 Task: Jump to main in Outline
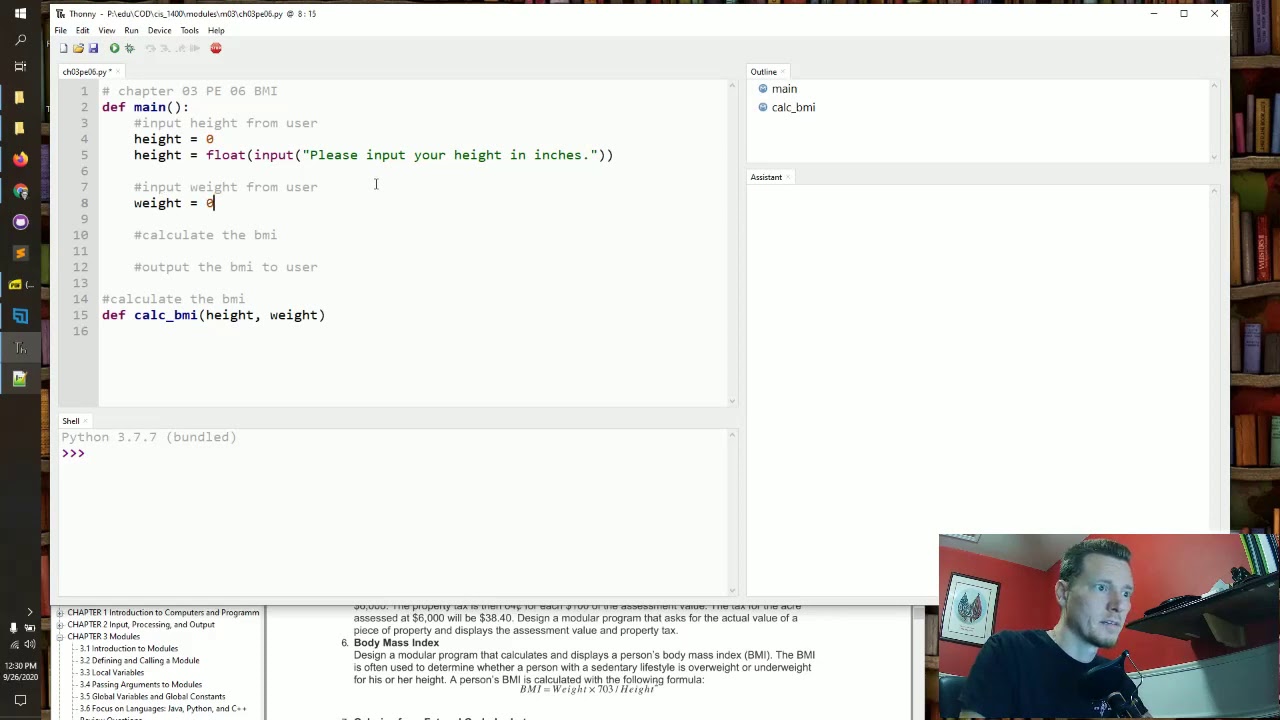784,89
